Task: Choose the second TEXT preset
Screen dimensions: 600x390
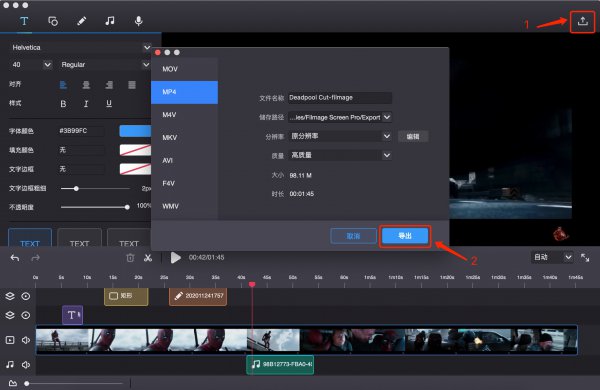Action: [x=80, y=238]
